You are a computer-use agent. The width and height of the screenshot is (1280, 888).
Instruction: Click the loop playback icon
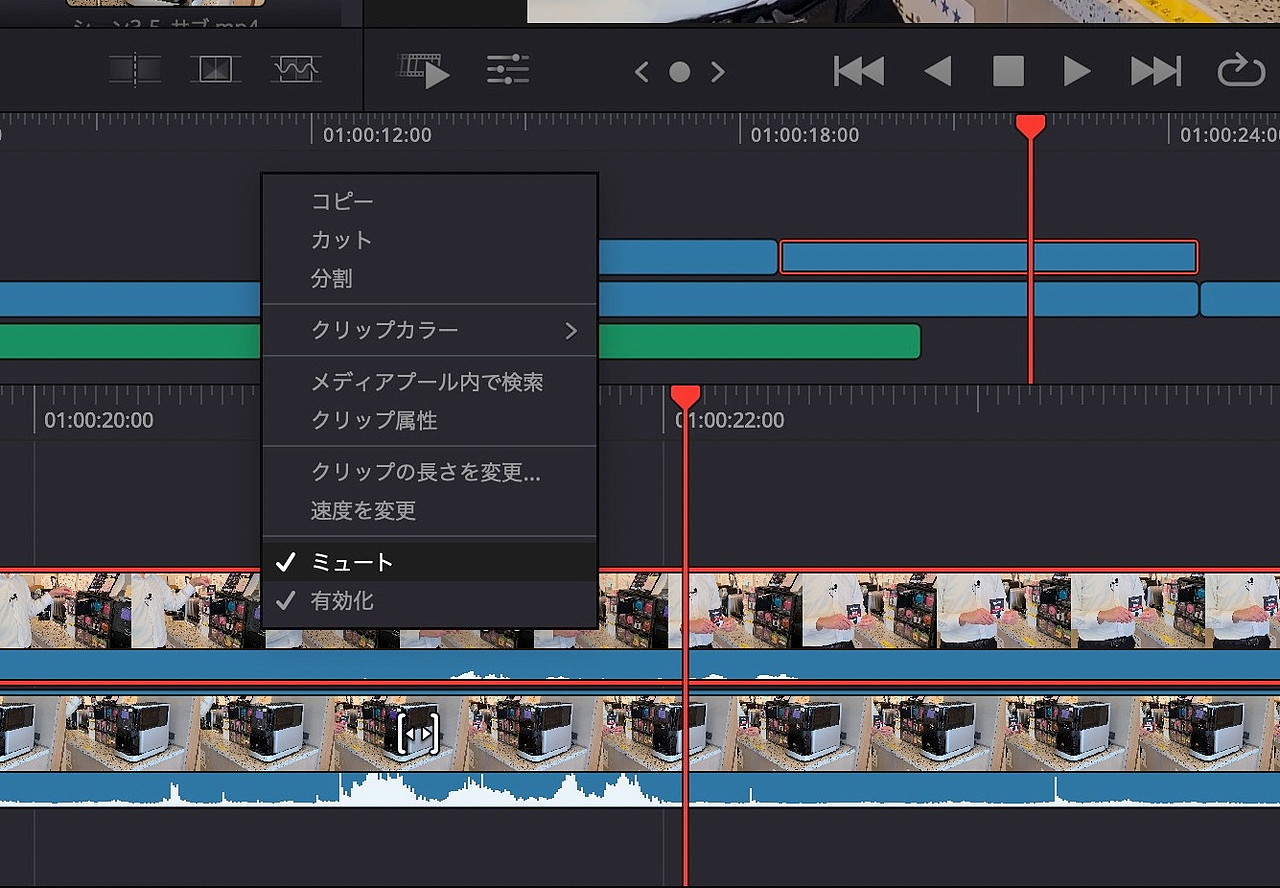tap(1240, 70)
